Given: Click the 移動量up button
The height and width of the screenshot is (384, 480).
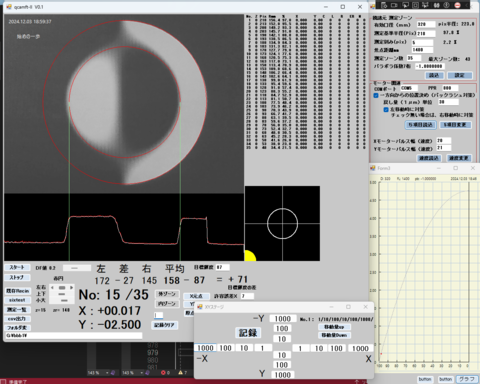Looking at the screenshot, I should (x=334, y=327).
